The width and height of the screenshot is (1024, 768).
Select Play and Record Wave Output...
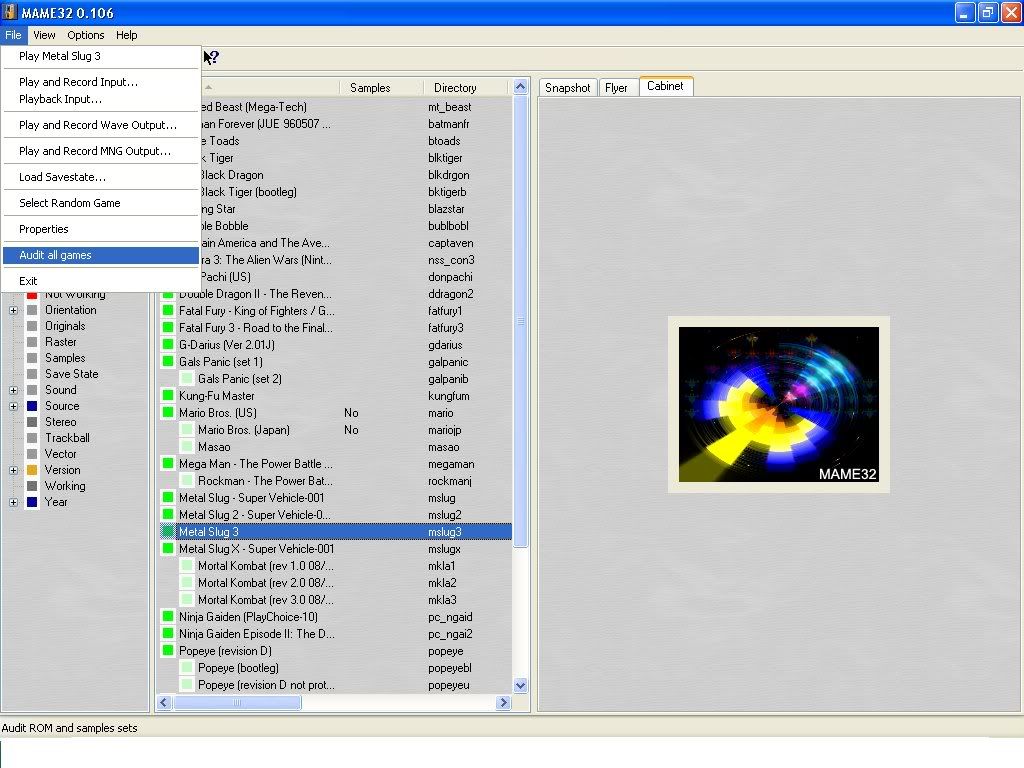tap(101, 125)
